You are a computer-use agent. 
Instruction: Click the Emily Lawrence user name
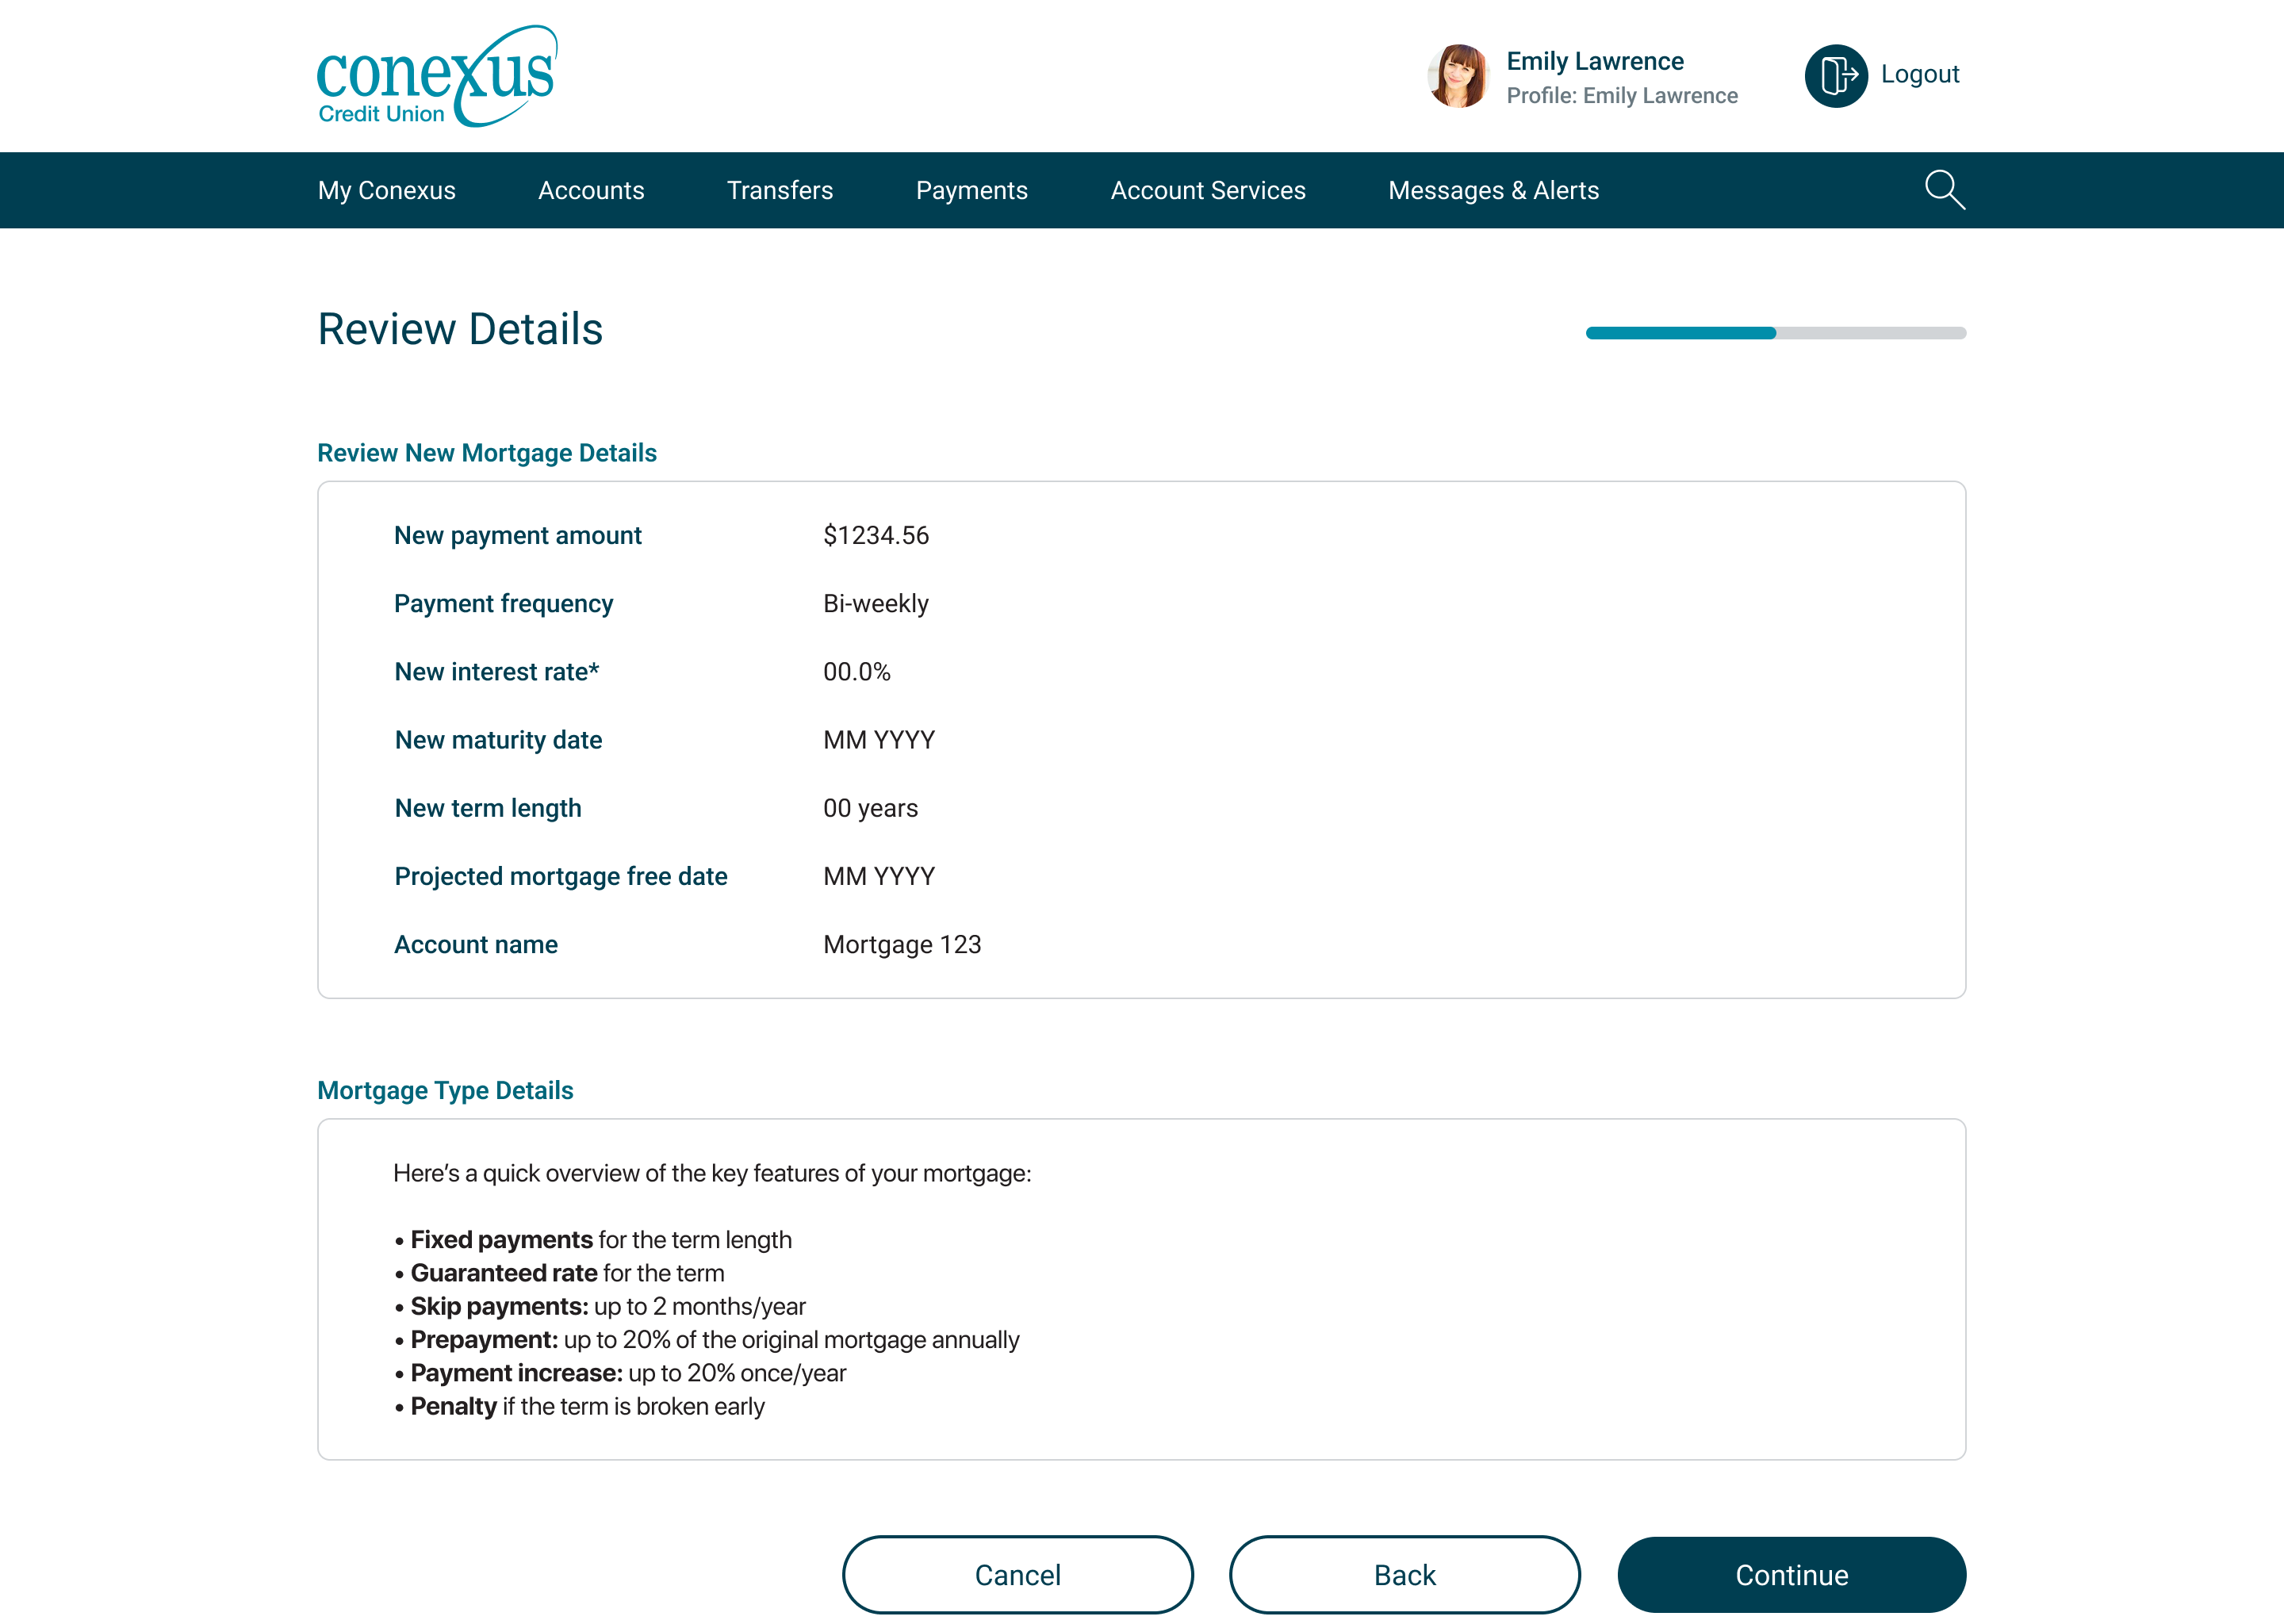(x=1595, y=61)
